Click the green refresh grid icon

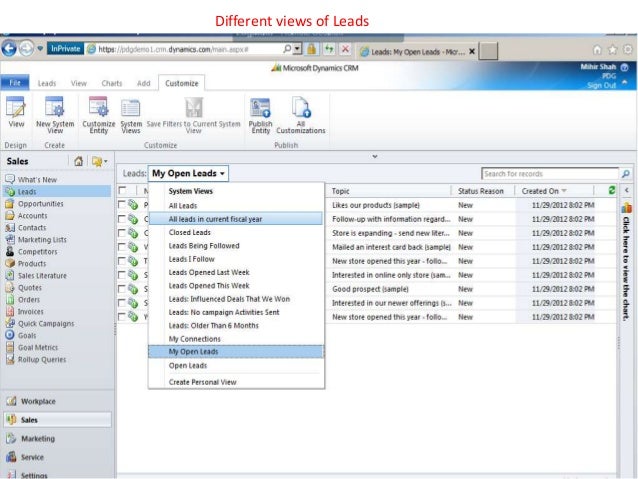click(611, 190)
